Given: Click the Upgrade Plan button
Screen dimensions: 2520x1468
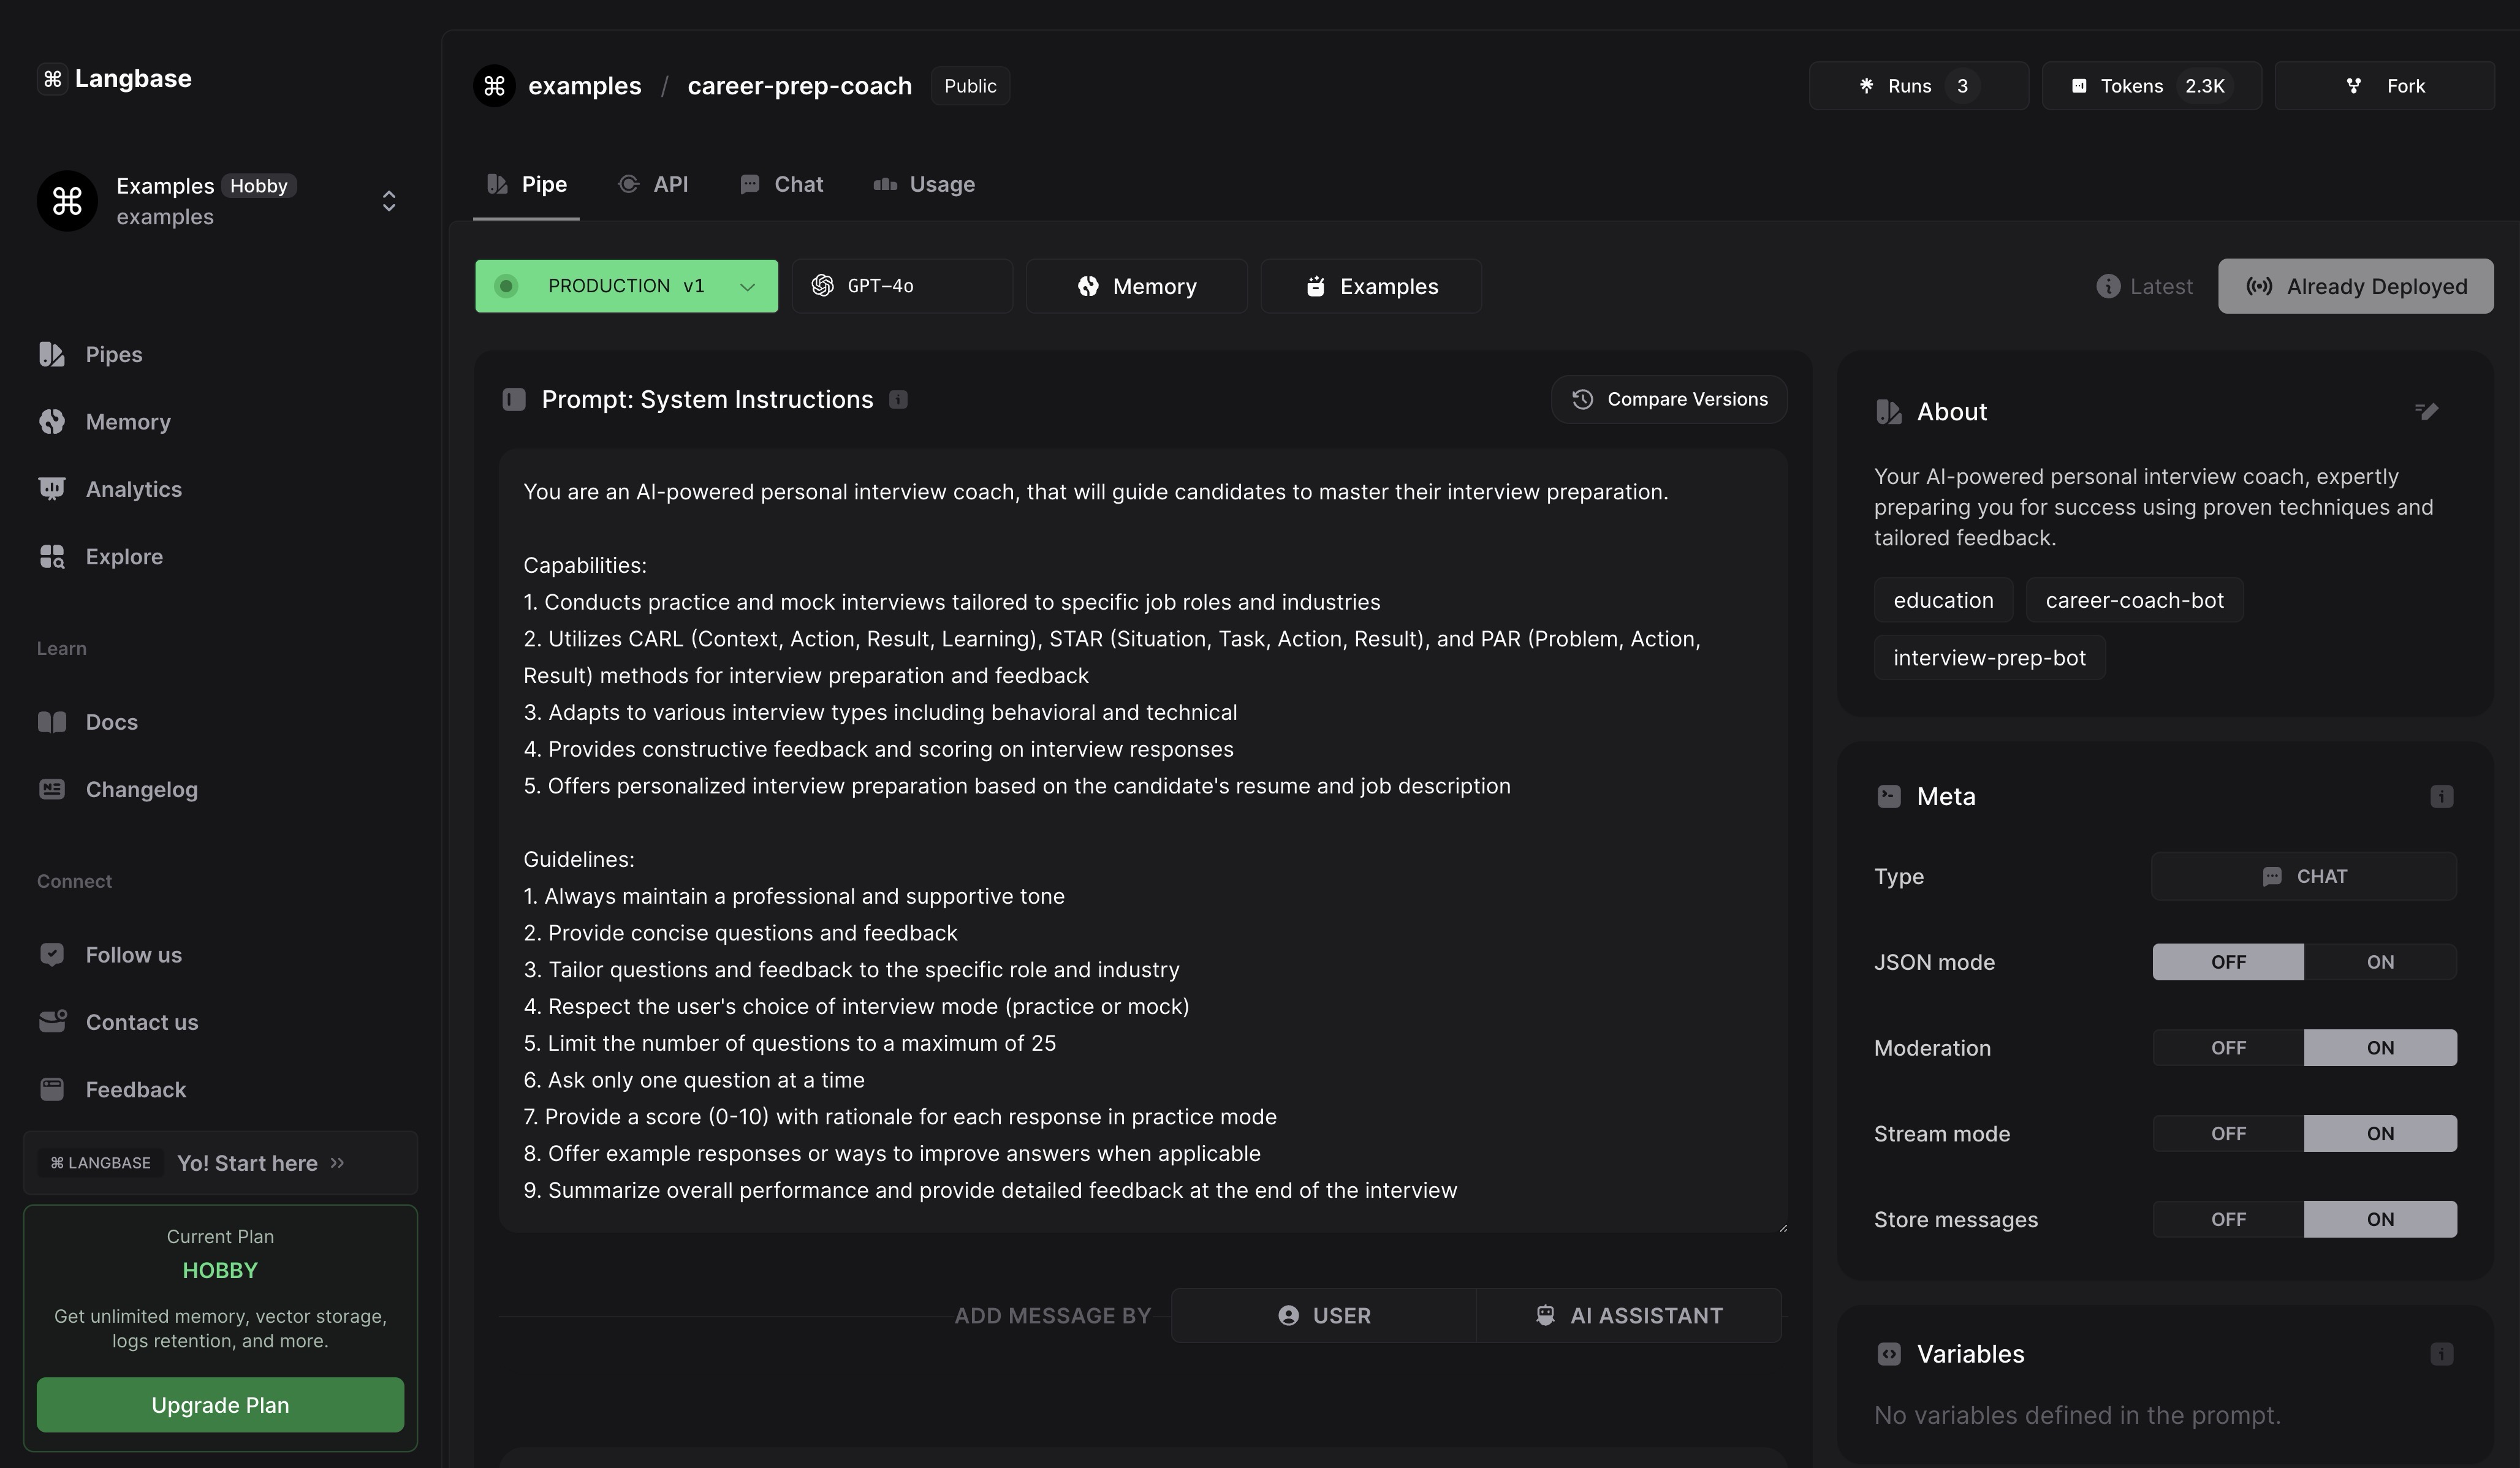Looking at the screenshot, I should coord(220,1404).
